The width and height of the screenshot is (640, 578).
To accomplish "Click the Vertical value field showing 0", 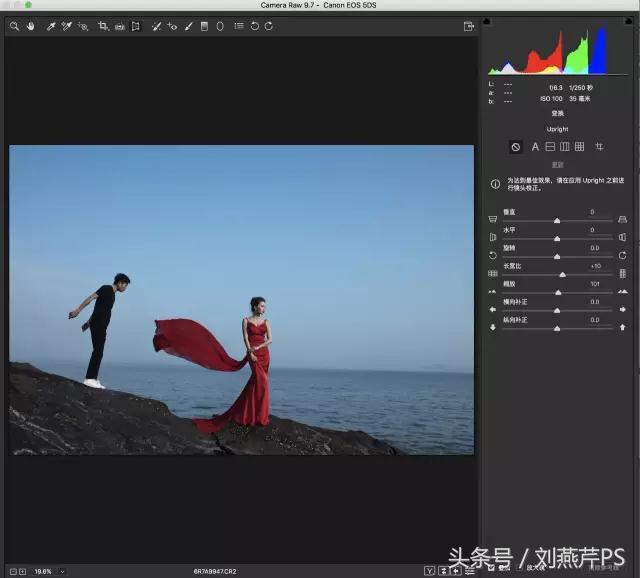I will (x=592, y=212).
